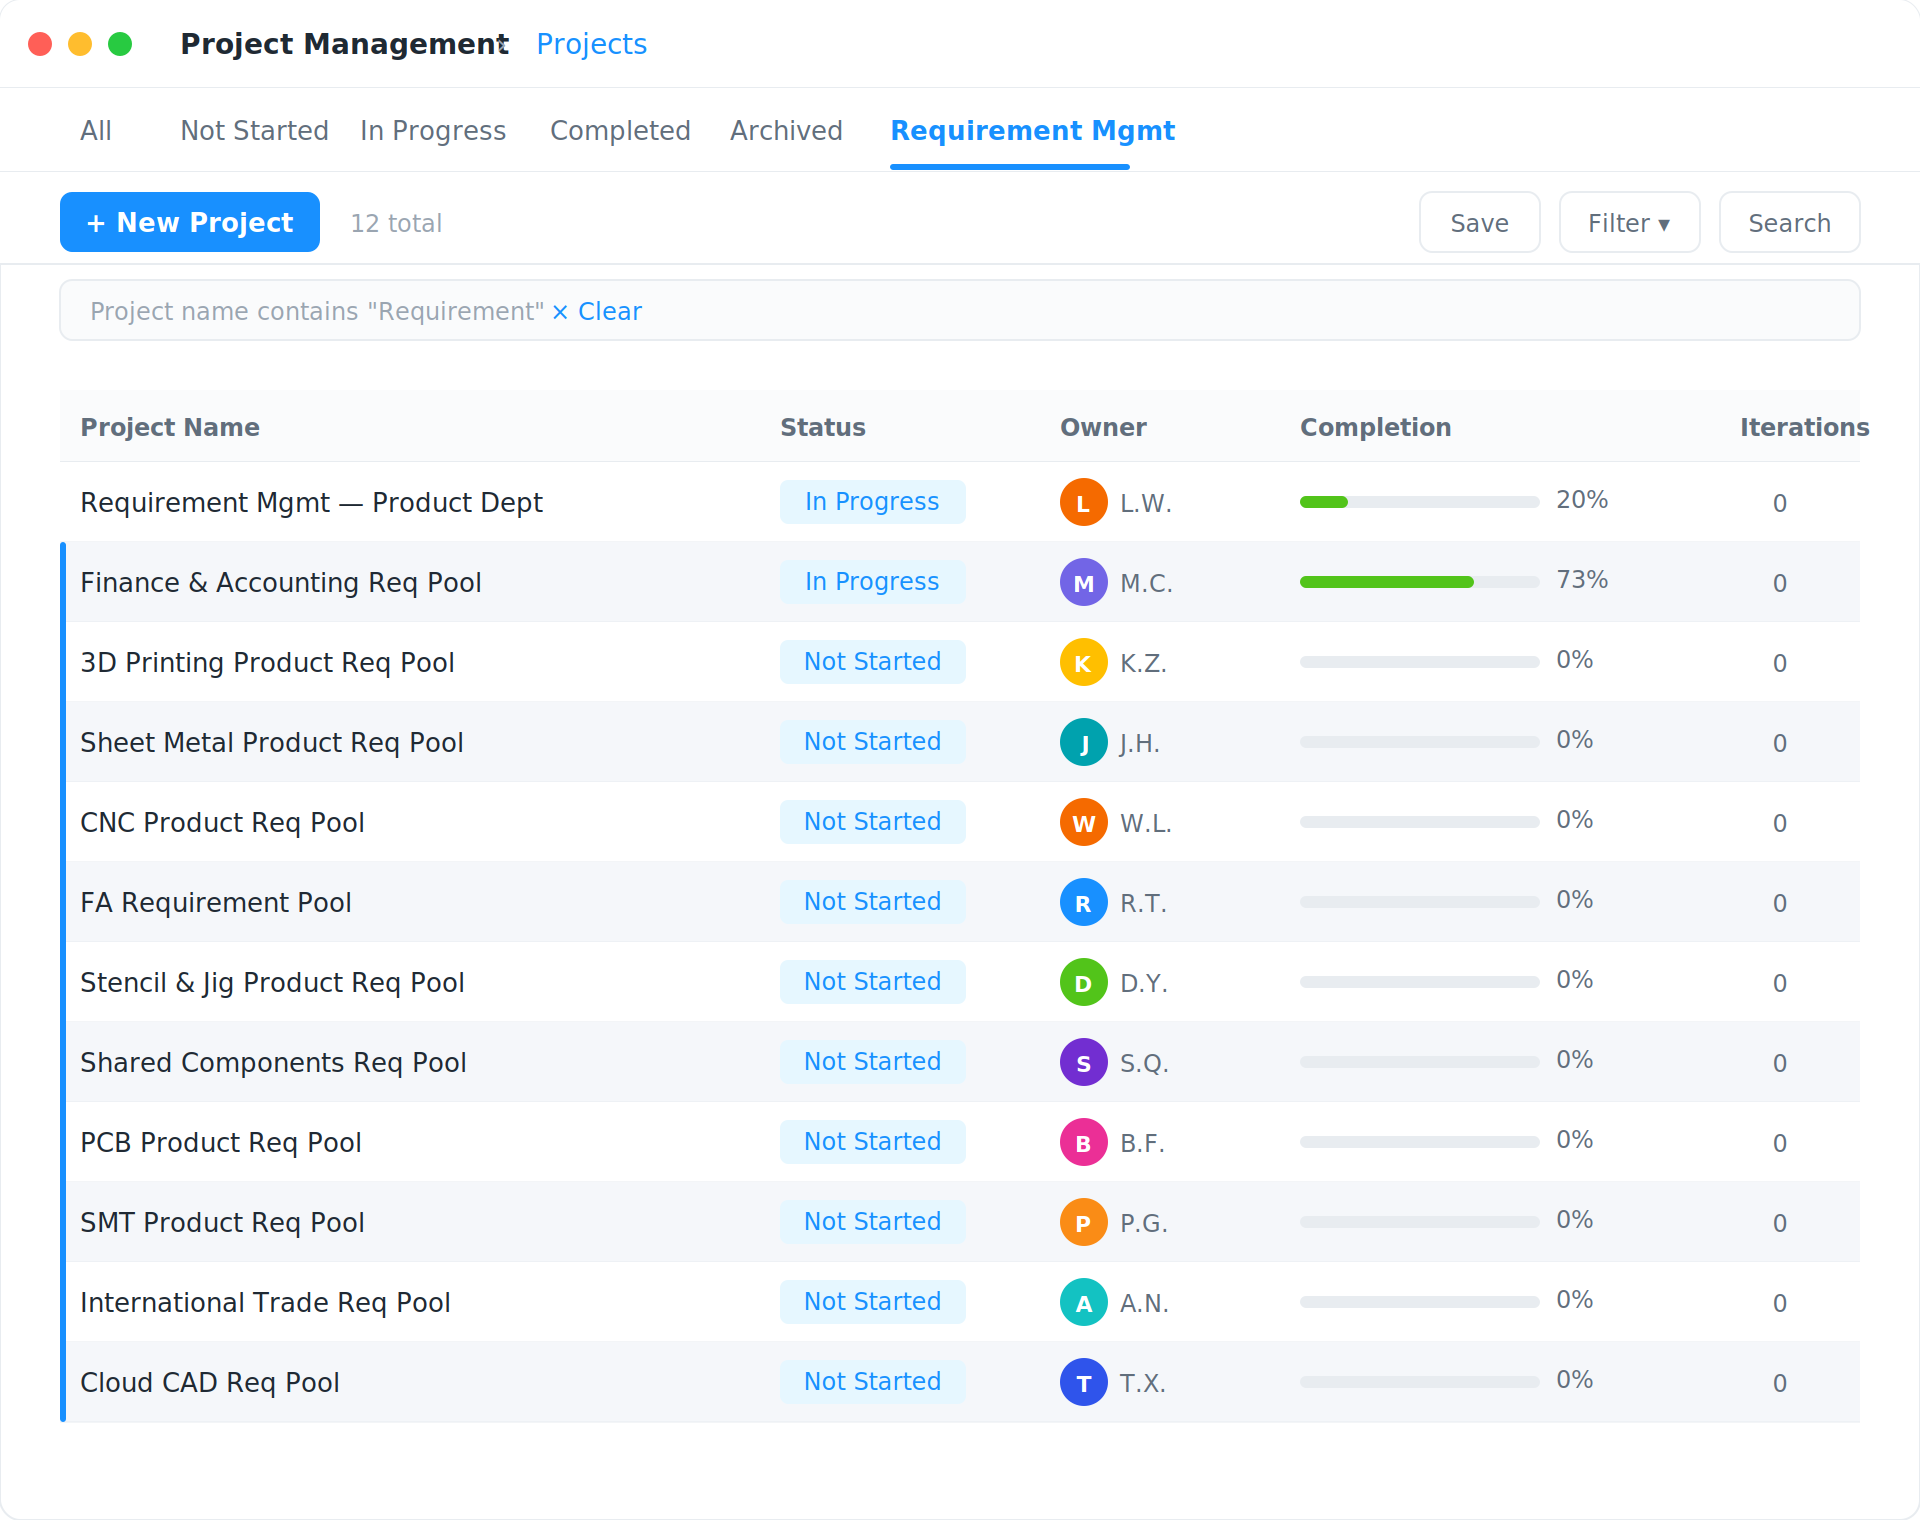
Task: Click In Progress badge for Finance & Accounting
Action: (872, 582)
